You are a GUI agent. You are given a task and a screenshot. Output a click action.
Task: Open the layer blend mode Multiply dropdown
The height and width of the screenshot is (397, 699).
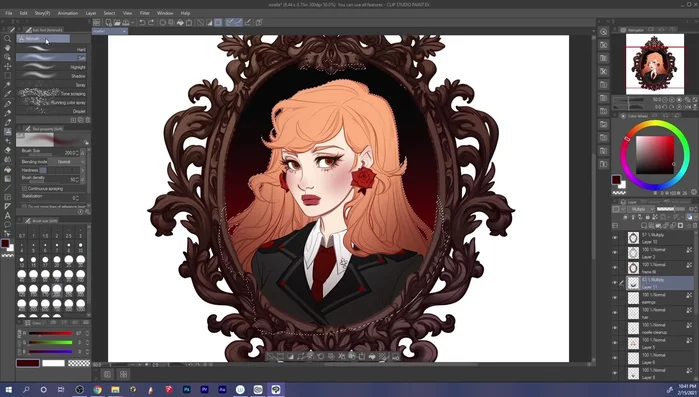tap(641, 209)
